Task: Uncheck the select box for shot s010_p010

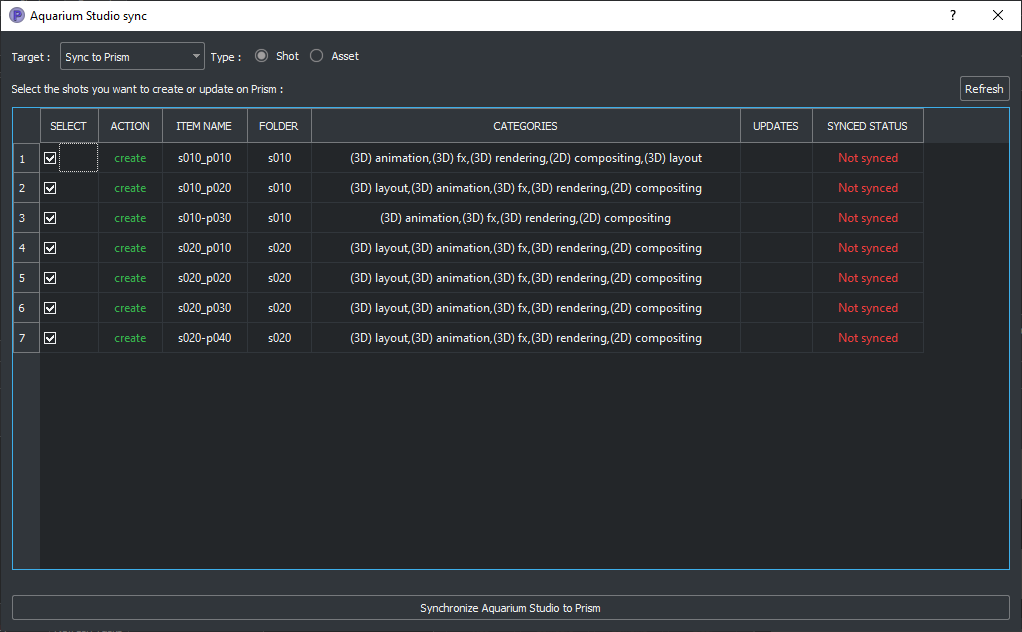Action: (50, 158)
